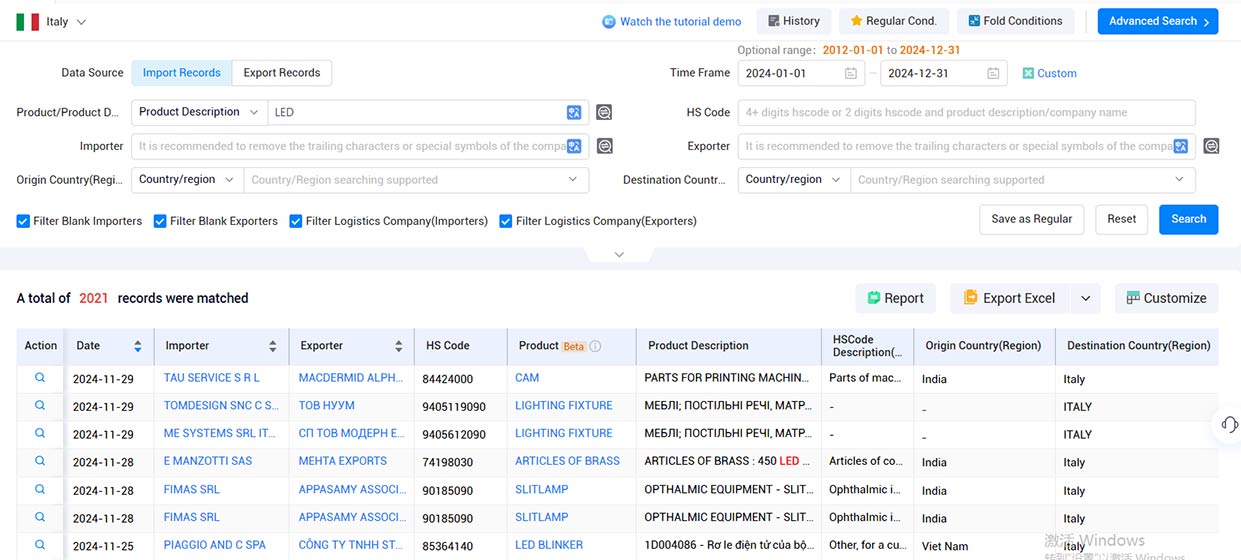The image size is (1241, 560).
Task: Click the end date field 2024-12-31
Action: (x=943, y=73)
